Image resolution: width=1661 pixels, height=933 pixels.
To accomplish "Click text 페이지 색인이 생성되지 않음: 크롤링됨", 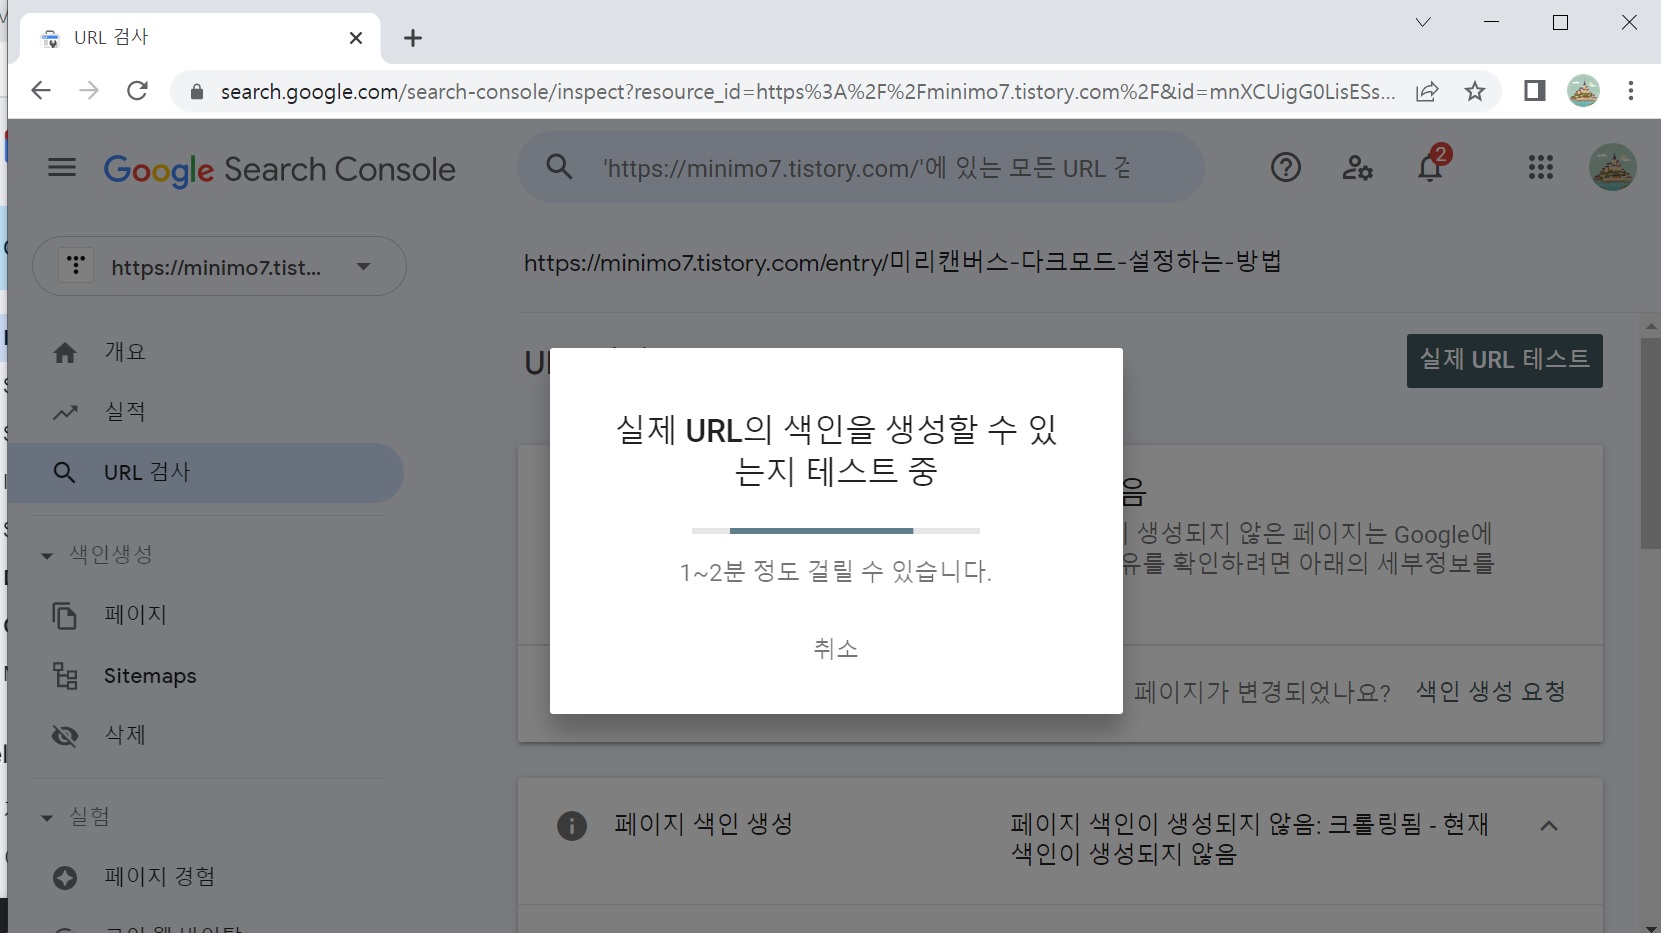I will pos(1250,839).
